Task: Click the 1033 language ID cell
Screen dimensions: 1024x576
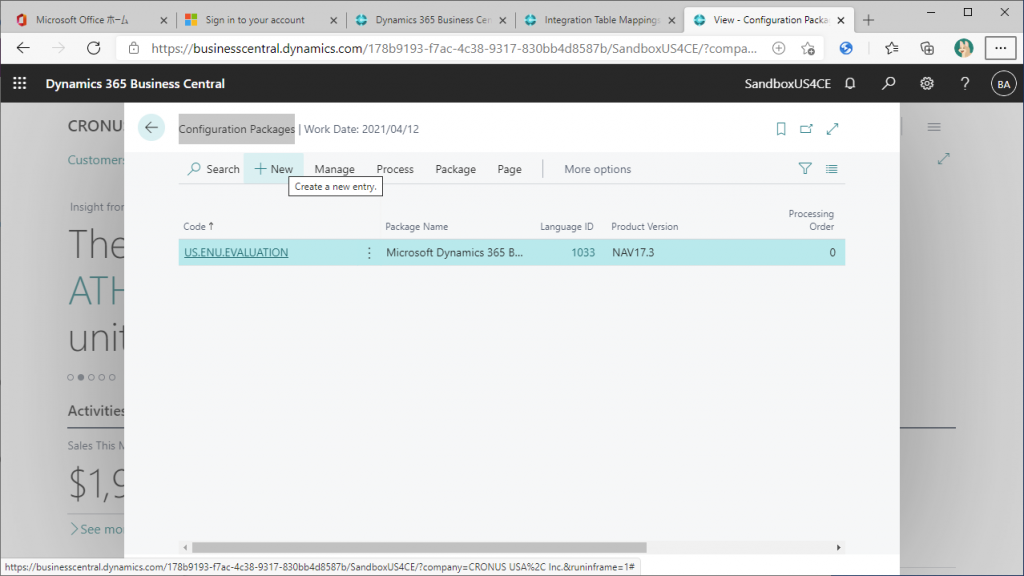Action: (x=583, y=253)
